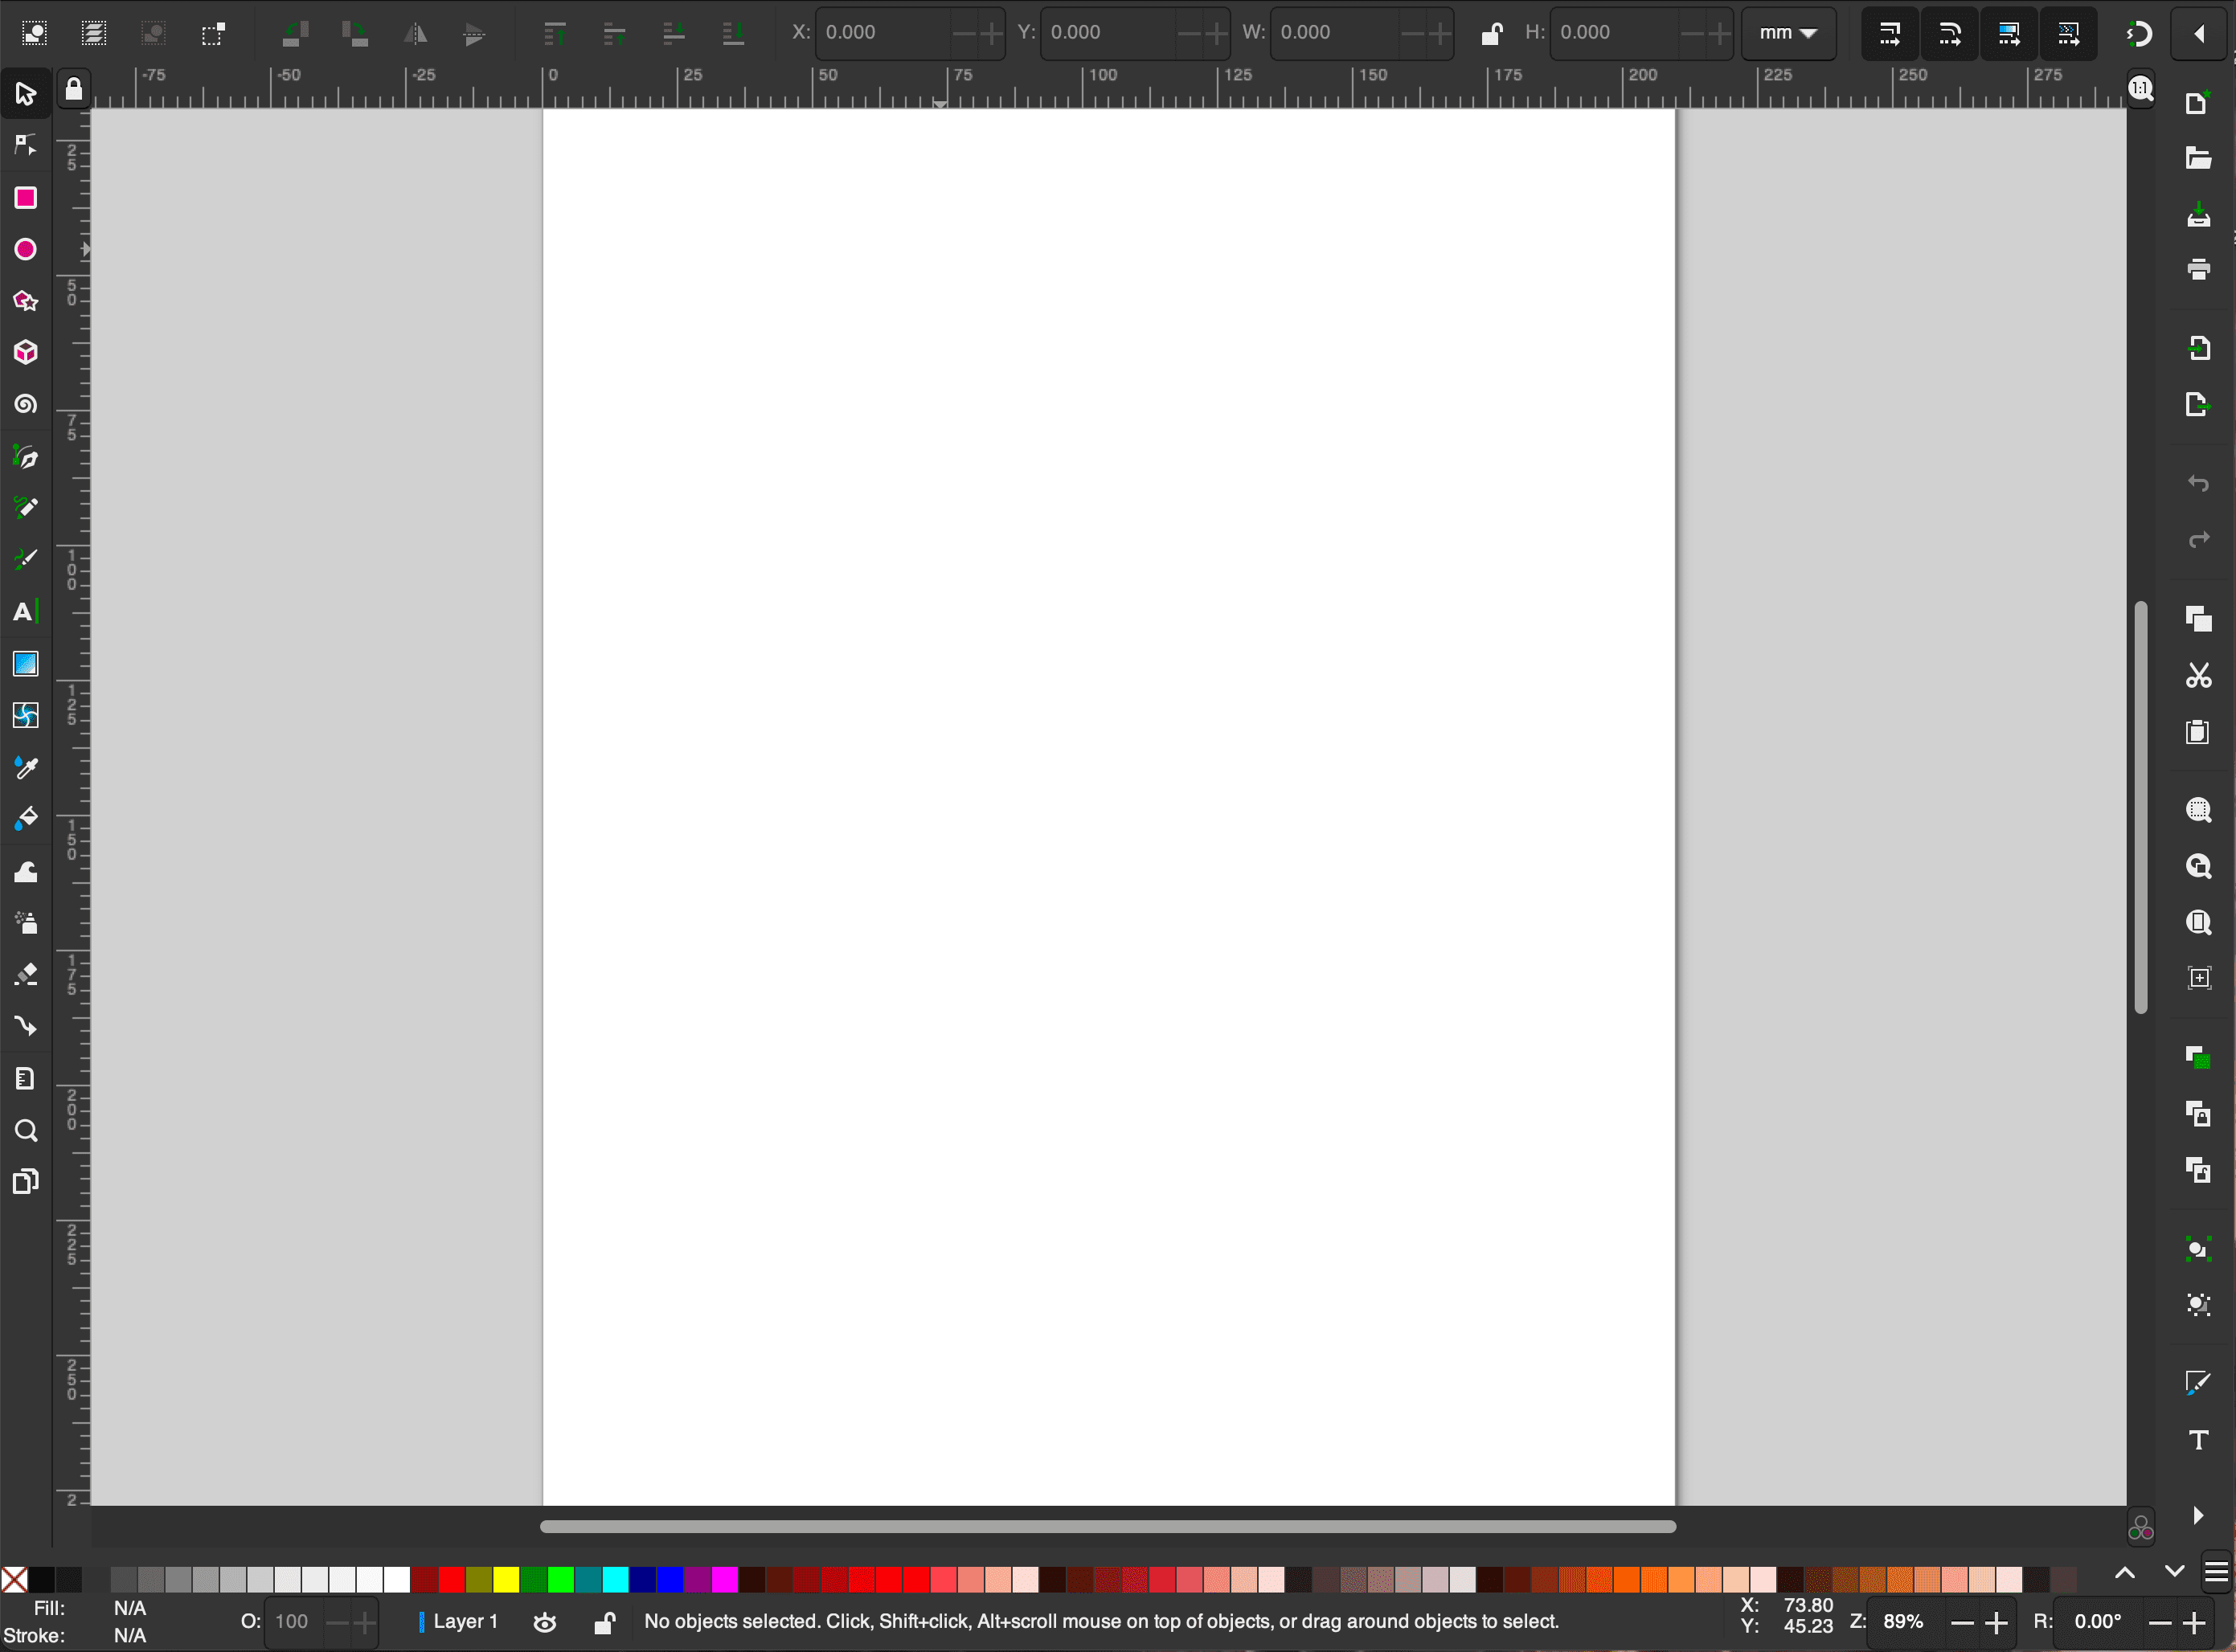This screenshot has height=1652, width=2236.
Task: Click Select All objects icon
Action: (x=34, y=34)
